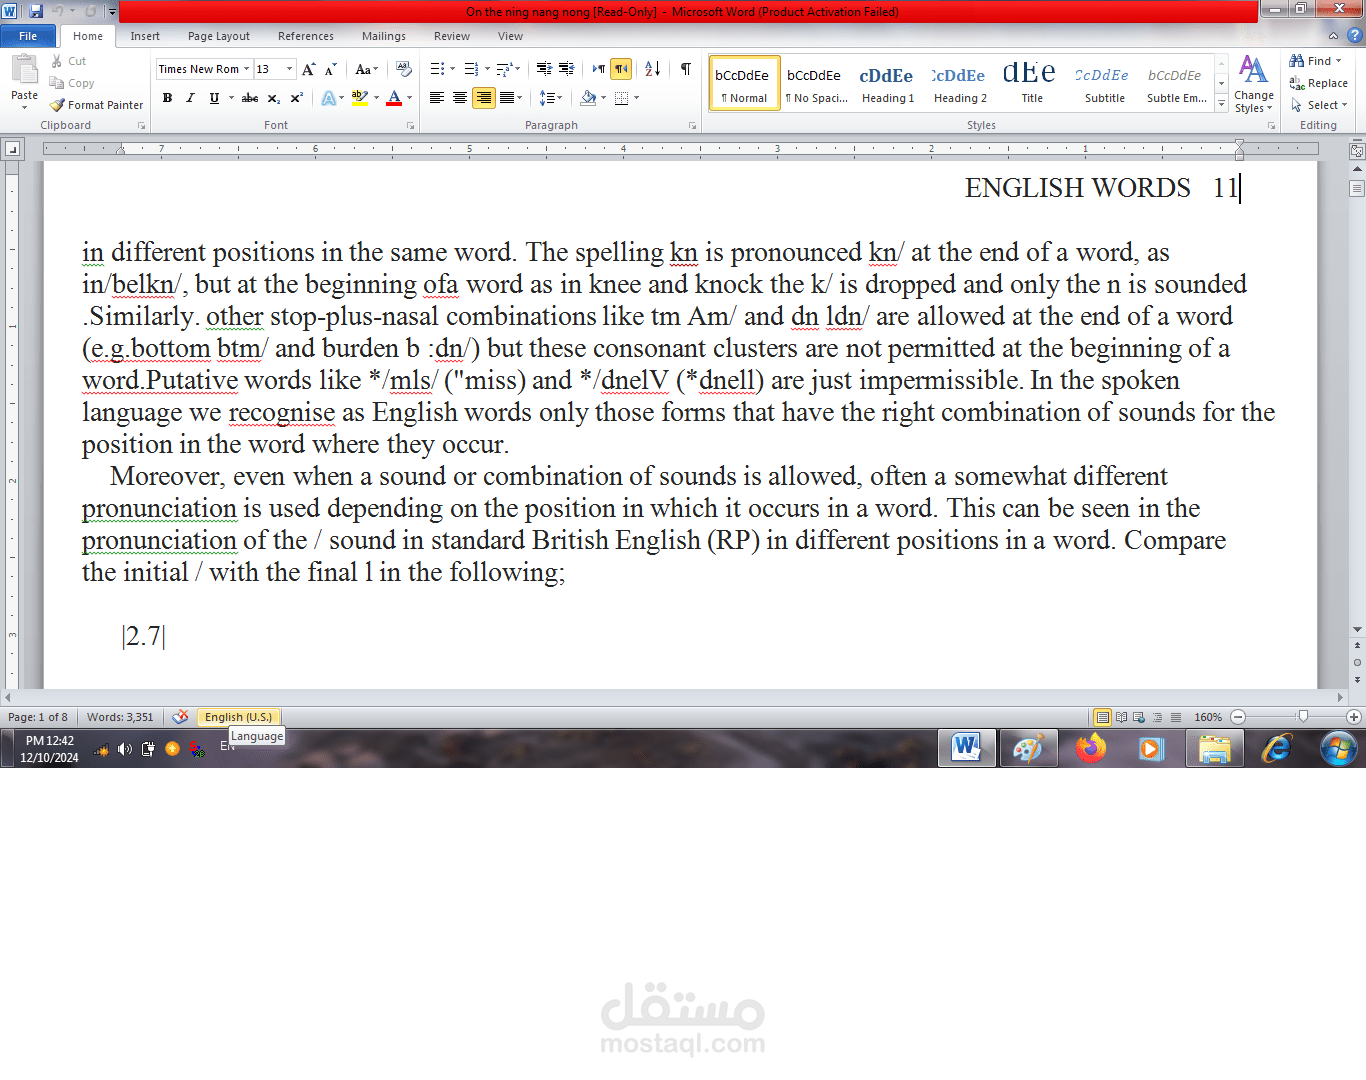
Task: Click the proofing errors status icon
Action: pyautogui.click(x=180, y=717)
